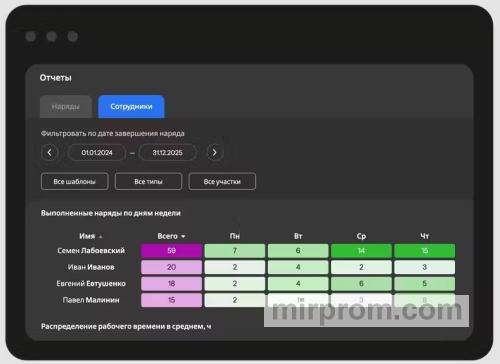Viewport: 500px width, 364px height.
Task: Edit start date 01.01.2024 field
Action: tap(97, 153)
